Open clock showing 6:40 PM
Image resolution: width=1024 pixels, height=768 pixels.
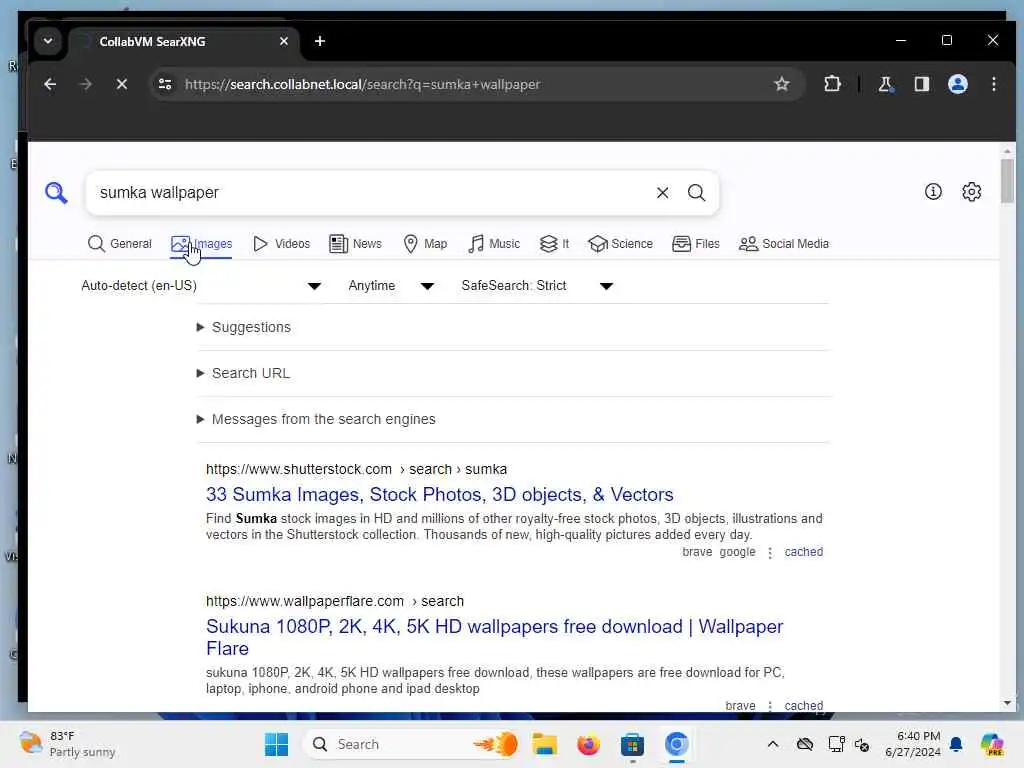point(913,744)
